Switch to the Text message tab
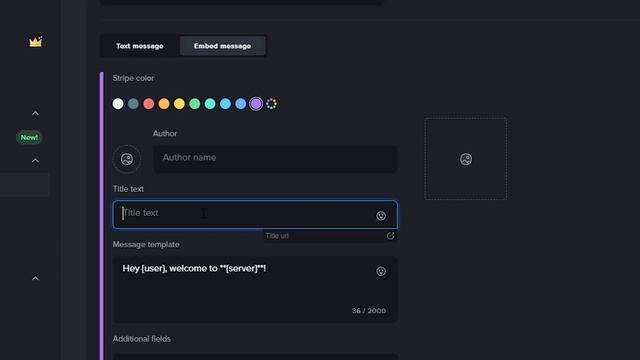Screen dimensions: 640x360 (x=140, y=46)
